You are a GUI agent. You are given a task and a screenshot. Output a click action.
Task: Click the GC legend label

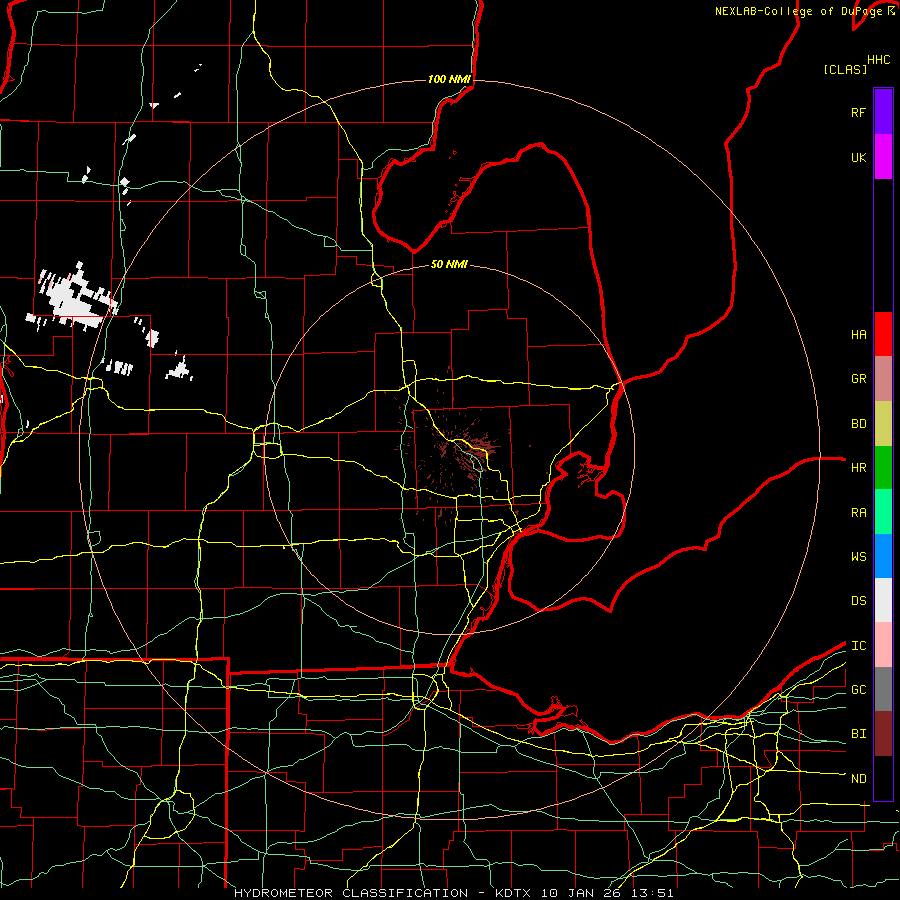tap(858, 690)
